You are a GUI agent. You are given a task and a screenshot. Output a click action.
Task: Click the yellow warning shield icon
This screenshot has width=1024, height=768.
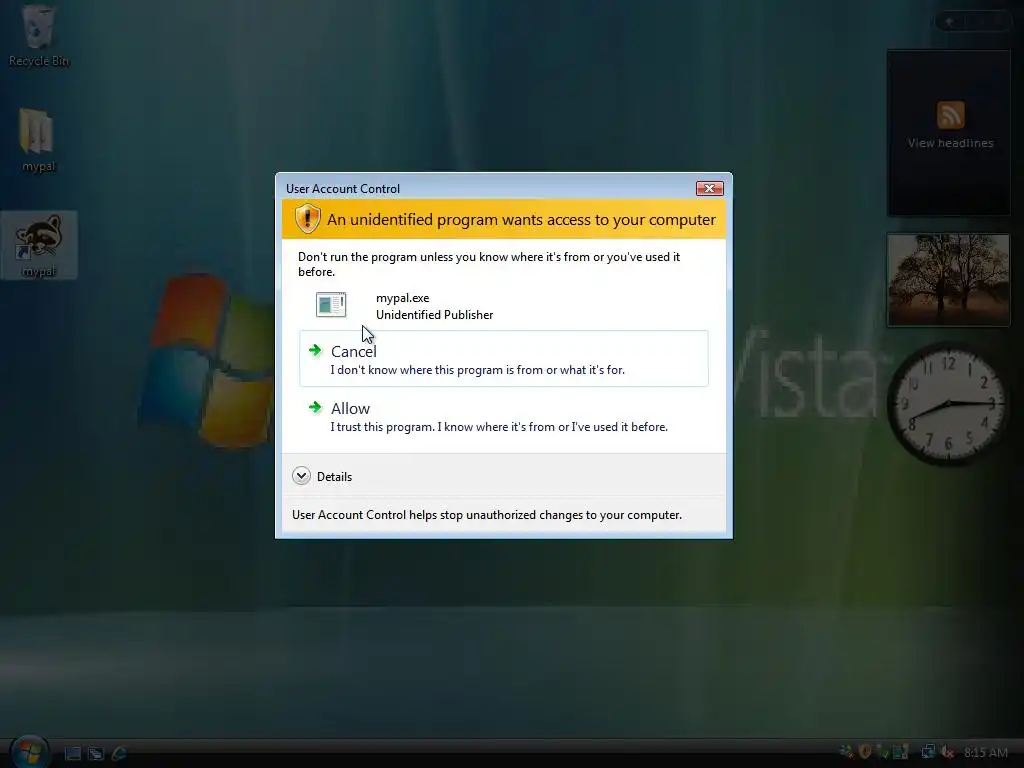point(307,219)
